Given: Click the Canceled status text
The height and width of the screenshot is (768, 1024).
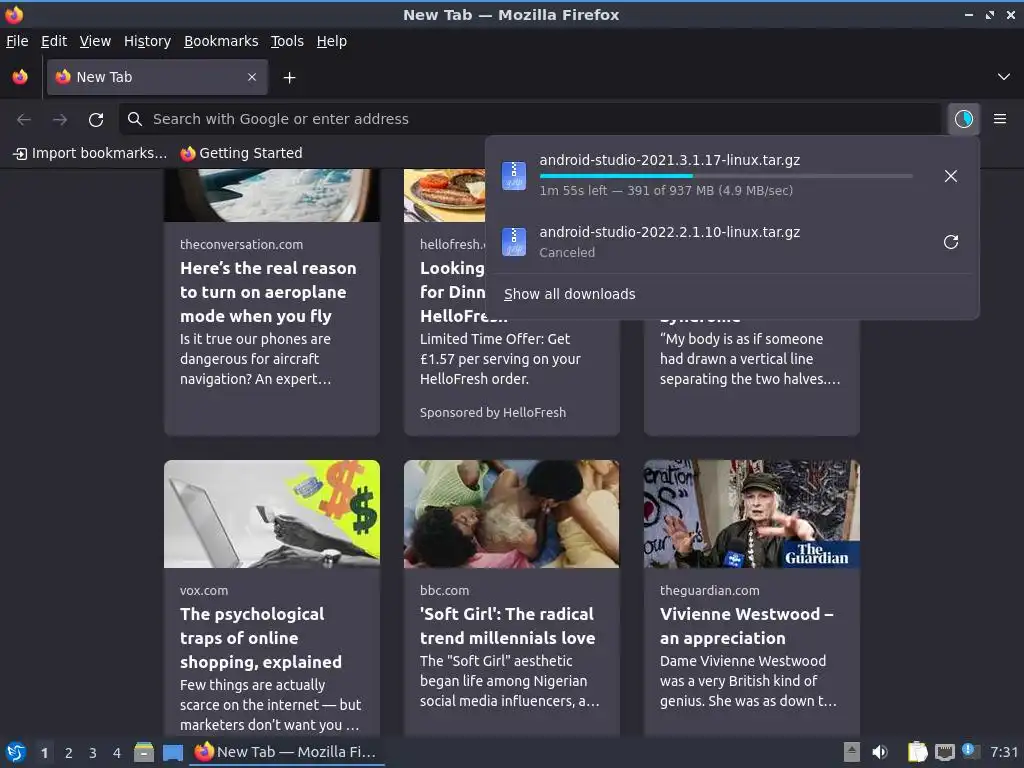Looking at the screenshot, I should pos(567,253).
